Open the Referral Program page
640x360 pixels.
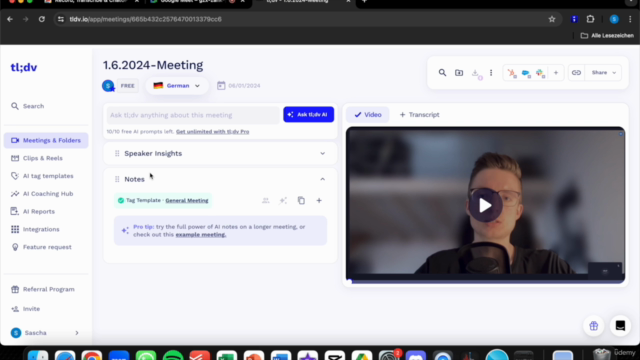click(43, 289)
